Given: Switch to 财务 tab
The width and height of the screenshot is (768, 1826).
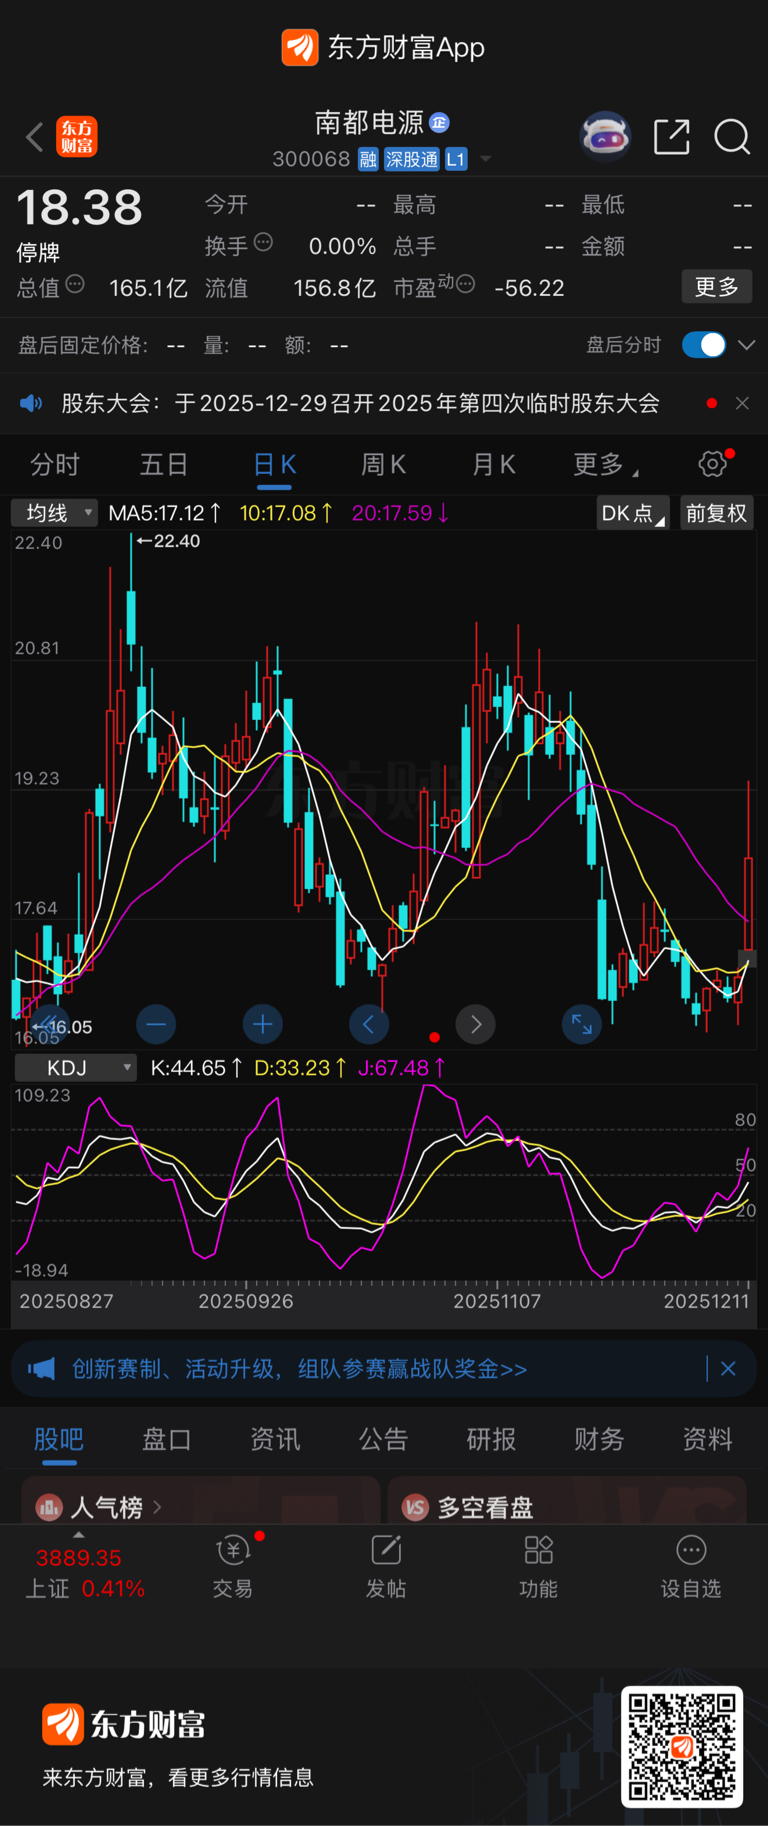Looking at the screenshot, I should [x=599, y=1439].
